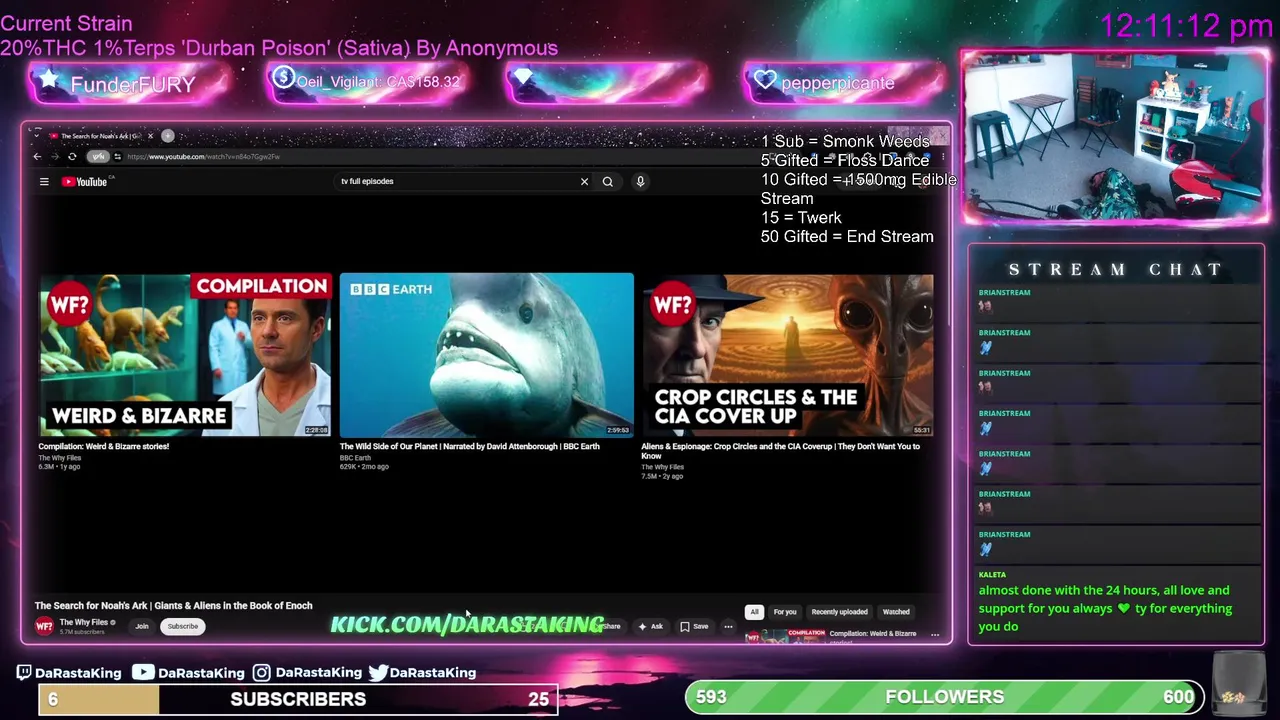The width and height of the screenshot is (1280, 720).
Task: Open 'Aliens & Espionage: Crop Circles' title link
Action: (x=780, y=450)
